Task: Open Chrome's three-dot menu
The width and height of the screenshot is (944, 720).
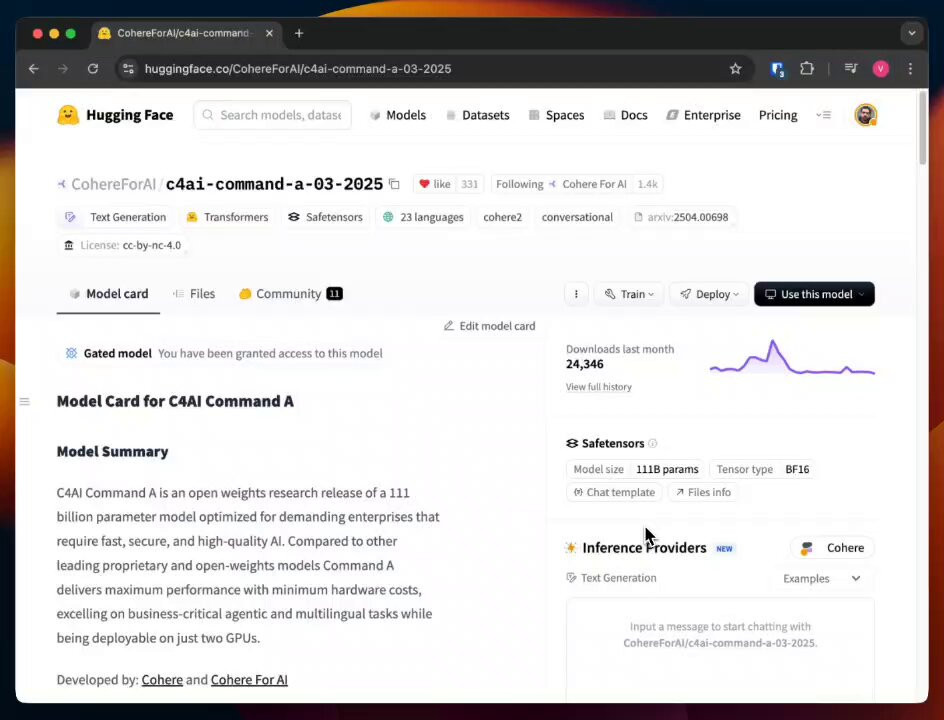Action: tap(910, 69)
